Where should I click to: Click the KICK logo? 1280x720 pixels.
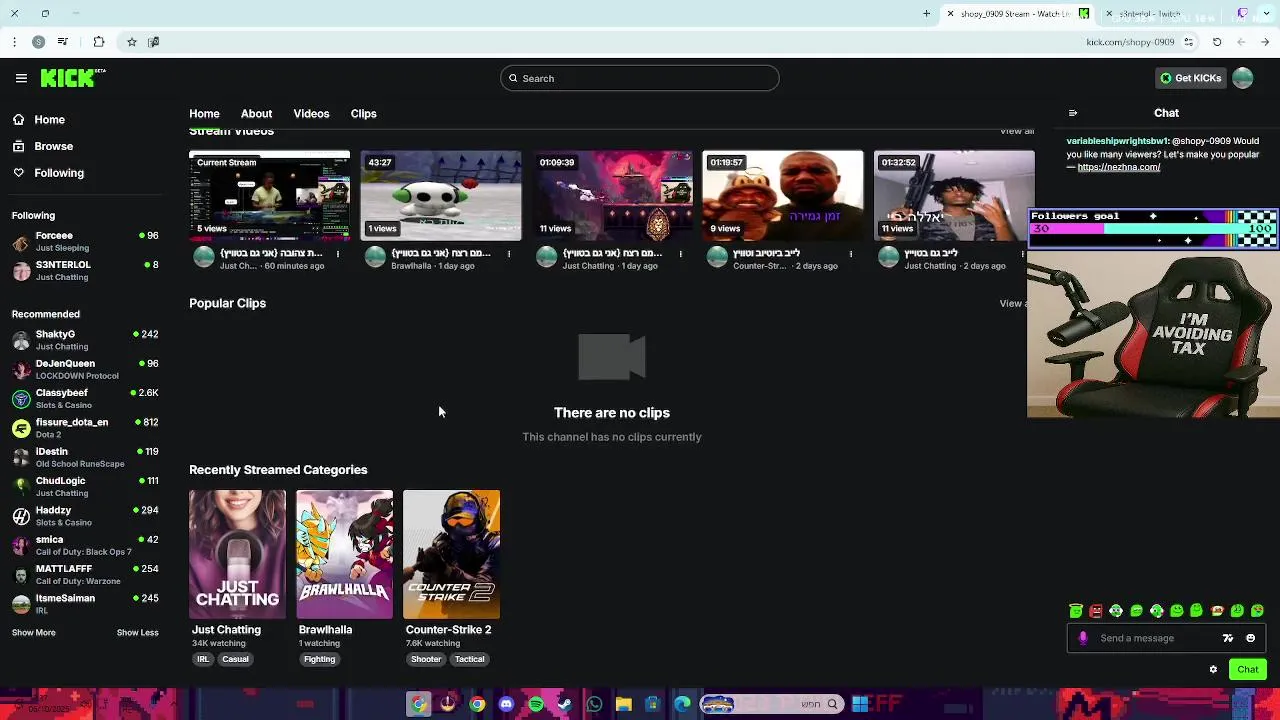pyautogui.click(x=73, y=78)
